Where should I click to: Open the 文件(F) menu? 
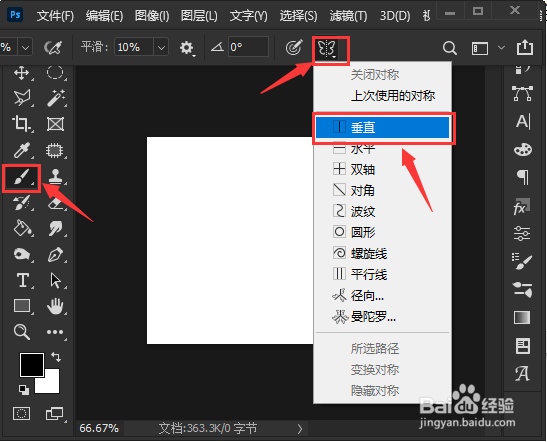coord(55,16)
